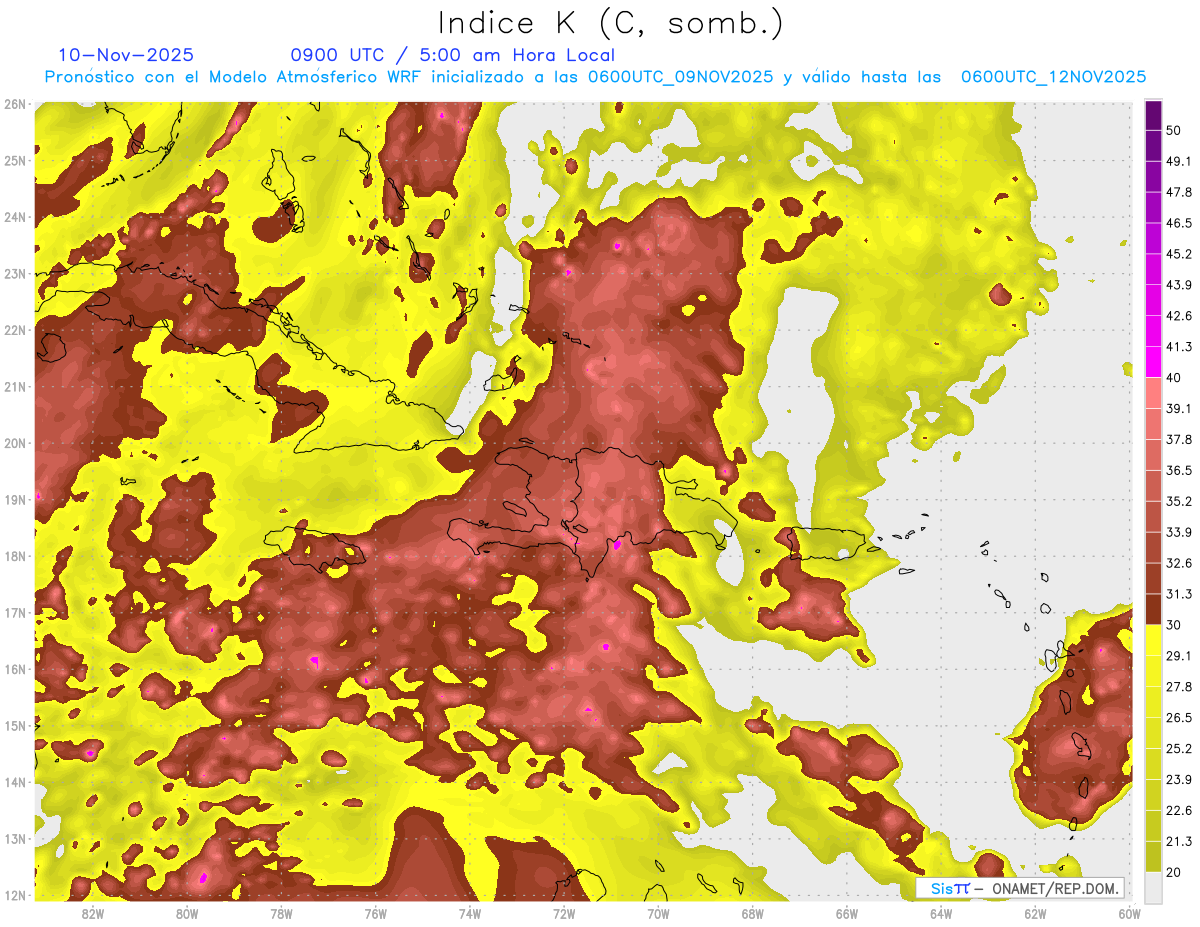Click the '31.3' colorbar value
This screenshot has height=927, width=1200.
(1179, 594)
